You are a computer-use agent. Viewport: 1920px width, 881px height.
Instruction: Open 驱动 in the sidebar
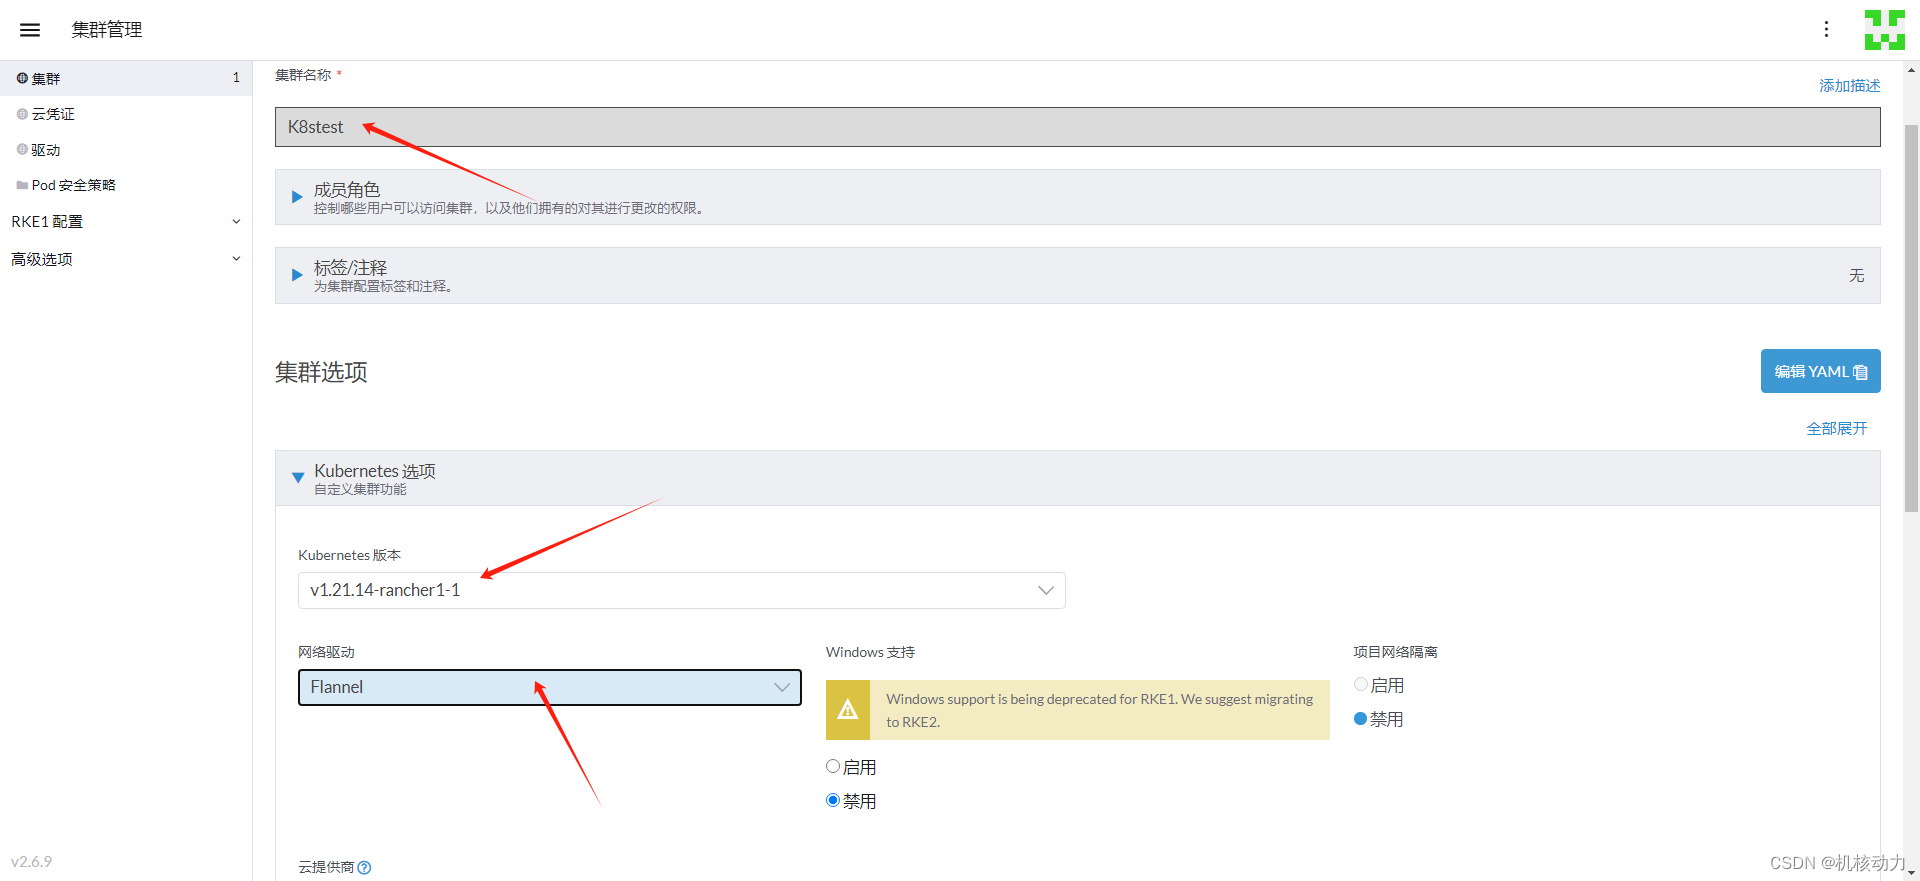click(x=126, y=150)
